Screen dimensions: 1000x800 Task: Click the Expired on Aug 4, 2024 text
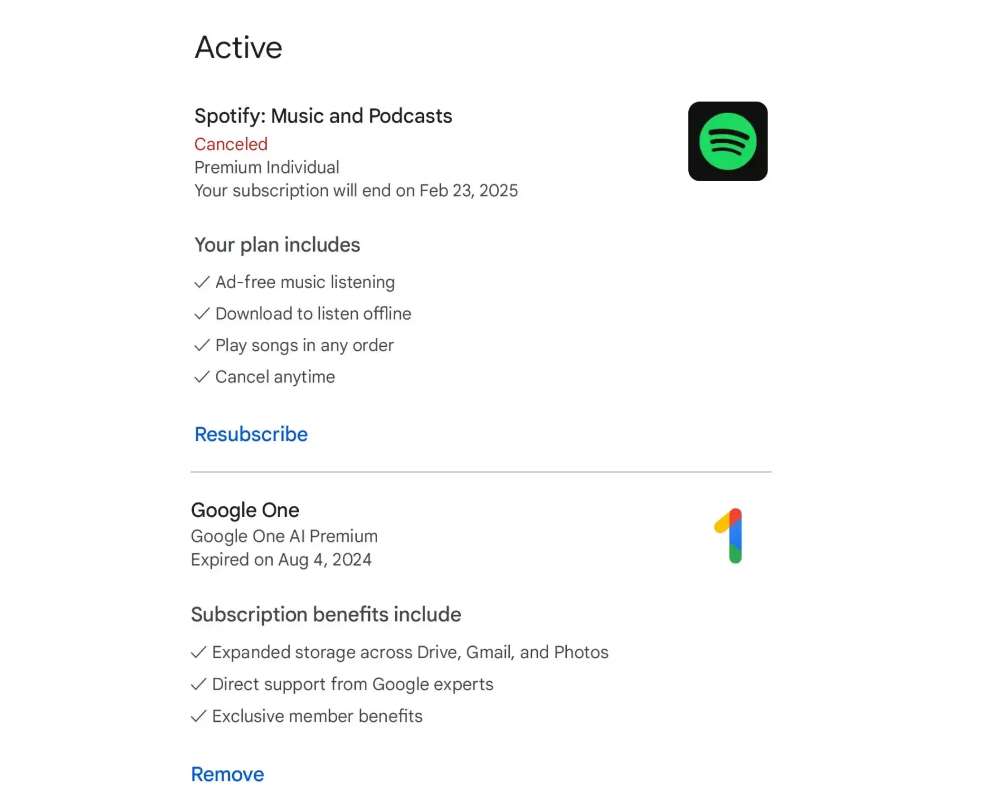pos(281,560)
